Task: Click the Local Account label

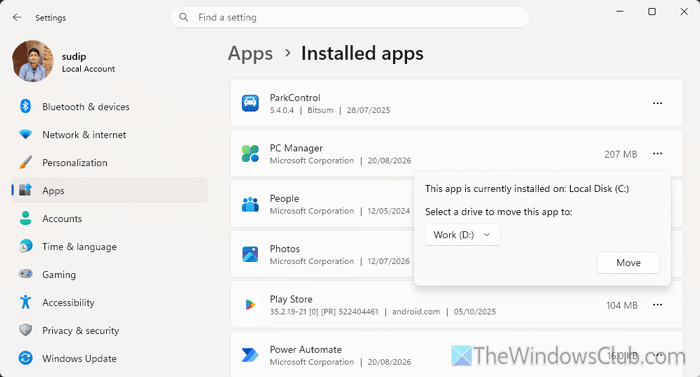Action: point(88,69)
